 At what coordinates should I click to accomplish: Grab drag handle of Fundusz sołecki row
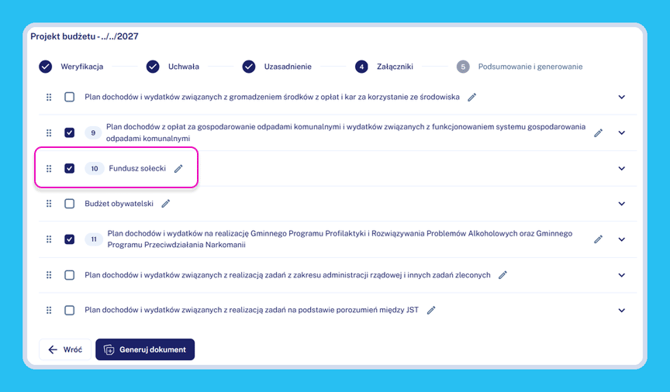(49, 168)
